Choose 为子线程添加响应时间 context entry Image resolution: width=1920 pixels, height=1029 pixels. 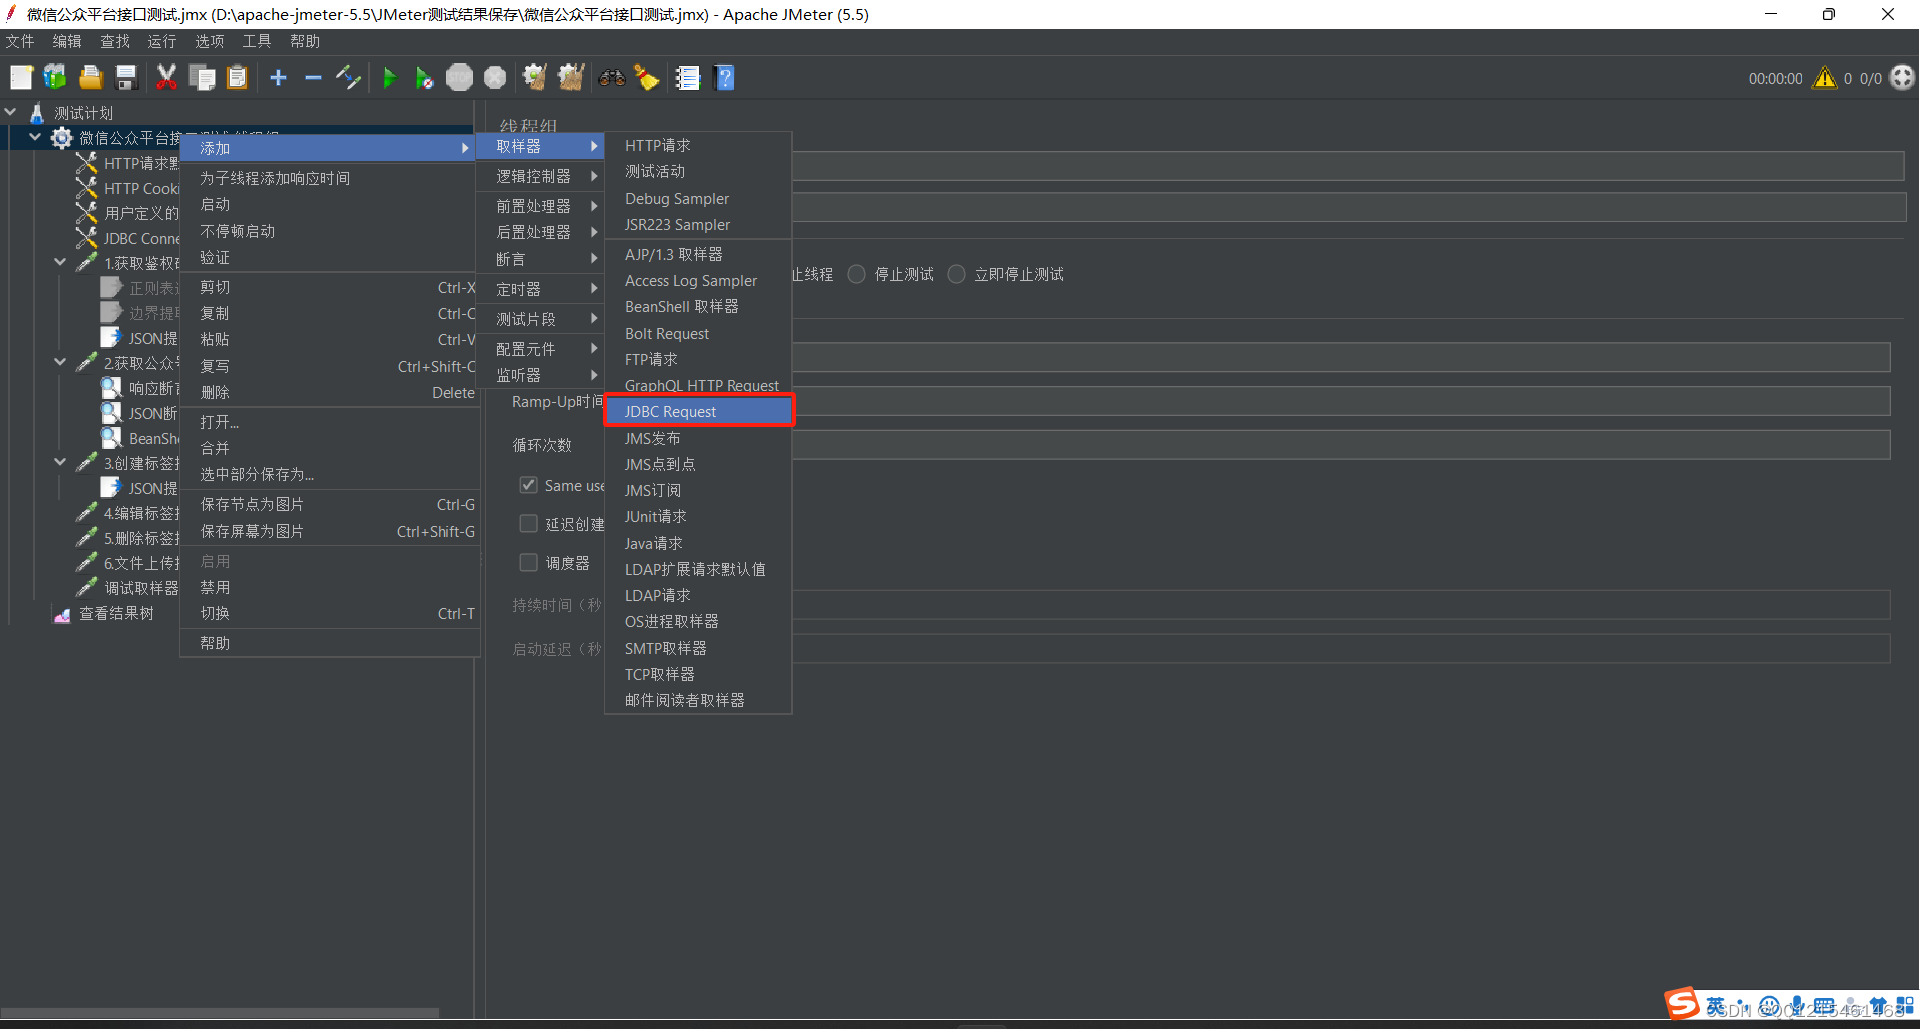[x=330, y=178]
